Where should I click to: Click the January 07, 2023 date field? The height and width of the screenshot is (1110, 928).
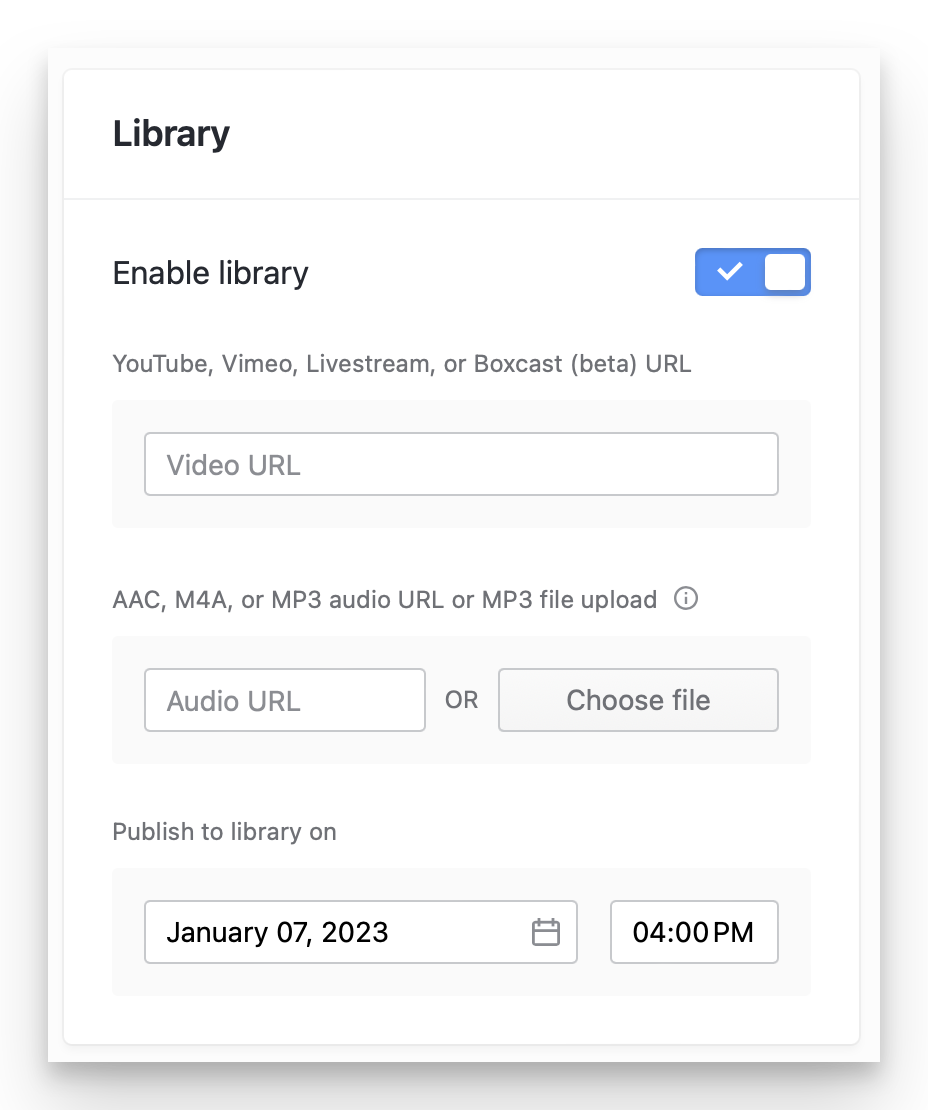click(340, 932)
